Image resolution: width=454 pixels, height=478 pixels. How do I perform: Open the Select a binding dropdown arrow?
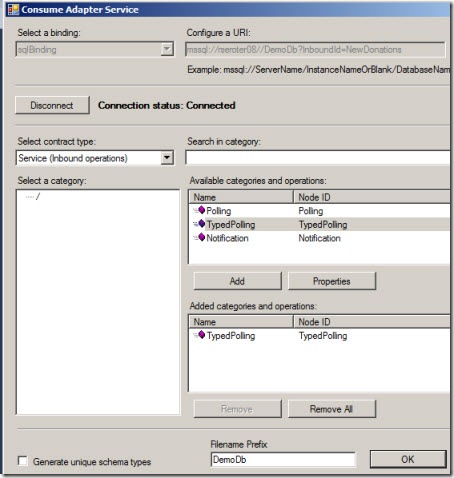tap(167, 49)
